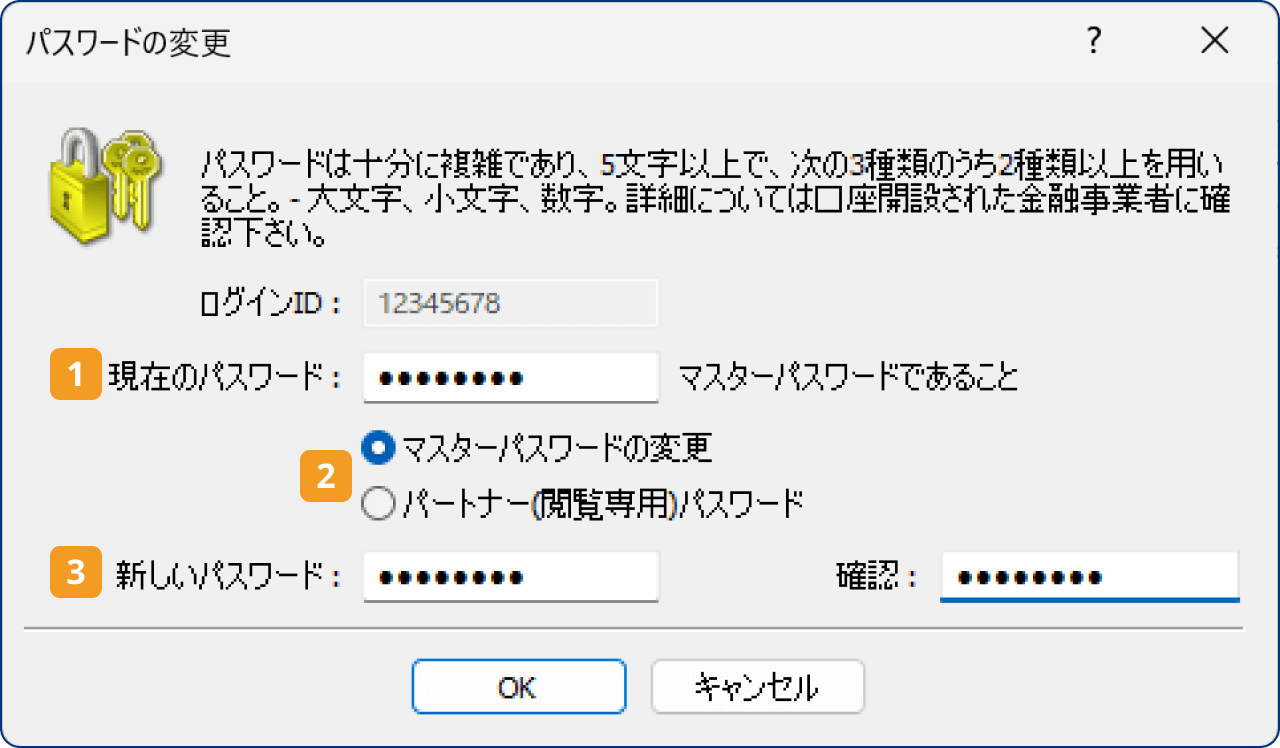Focus the 確認 password confirmation field
The height and width of the screenshot is (748, 1280).
point(1088,576)
